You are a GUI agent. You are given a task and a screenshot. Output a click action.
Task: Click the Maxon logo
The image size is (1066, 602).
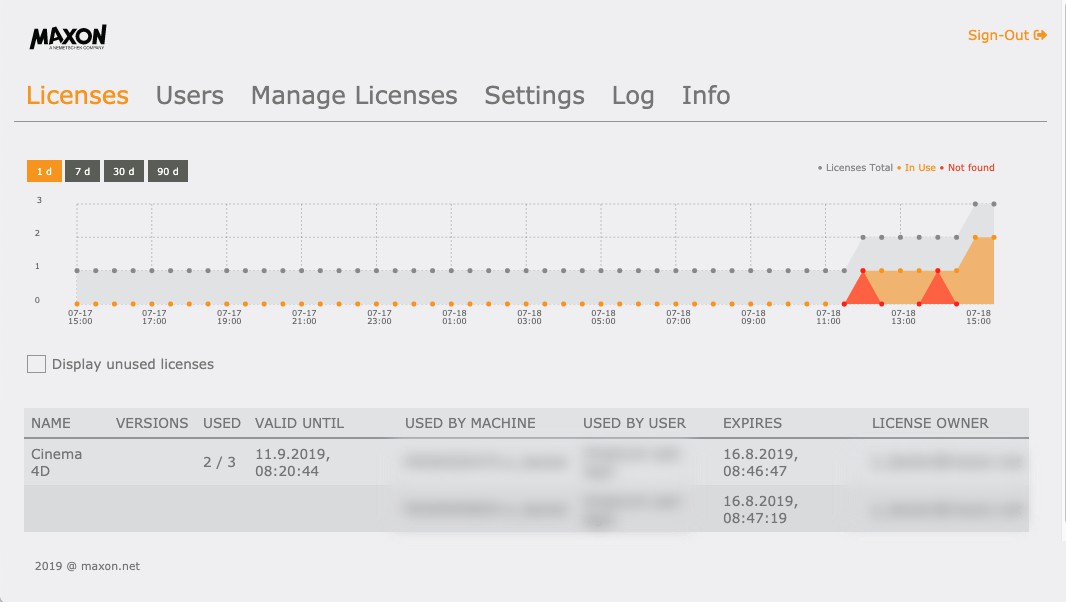point(68,37)
